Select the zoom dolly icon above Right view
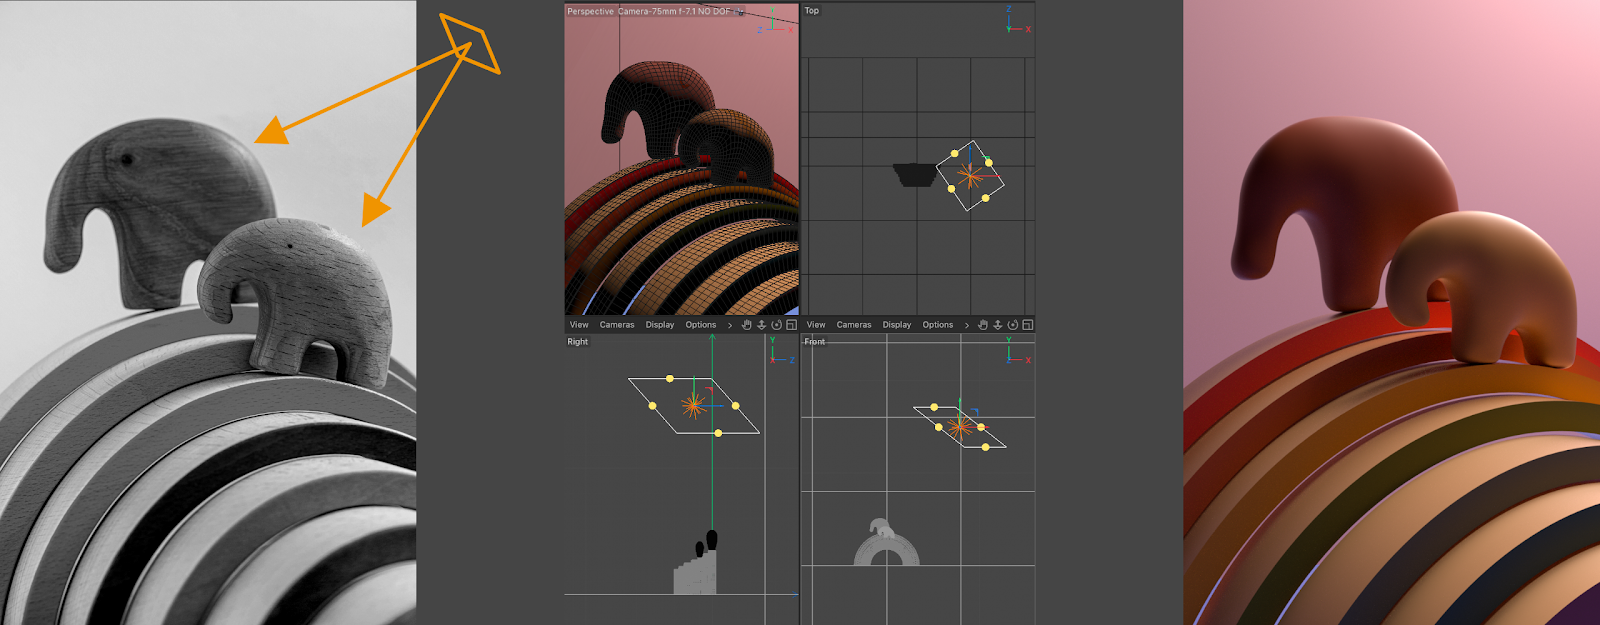 coord(761,325)
